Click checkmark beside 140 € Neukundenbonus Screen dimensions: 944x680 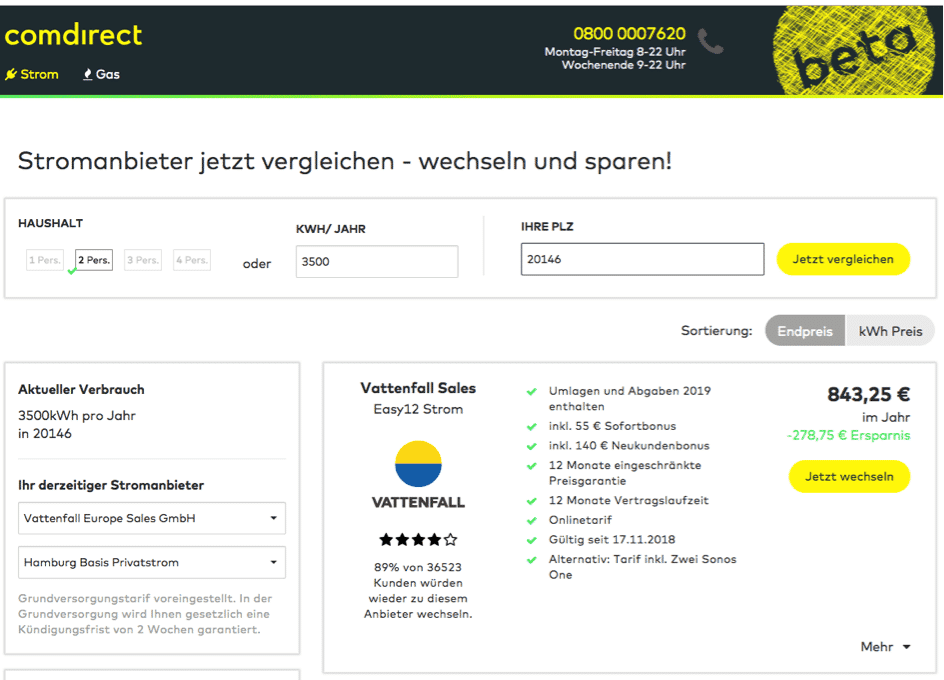tap(532, 446)
